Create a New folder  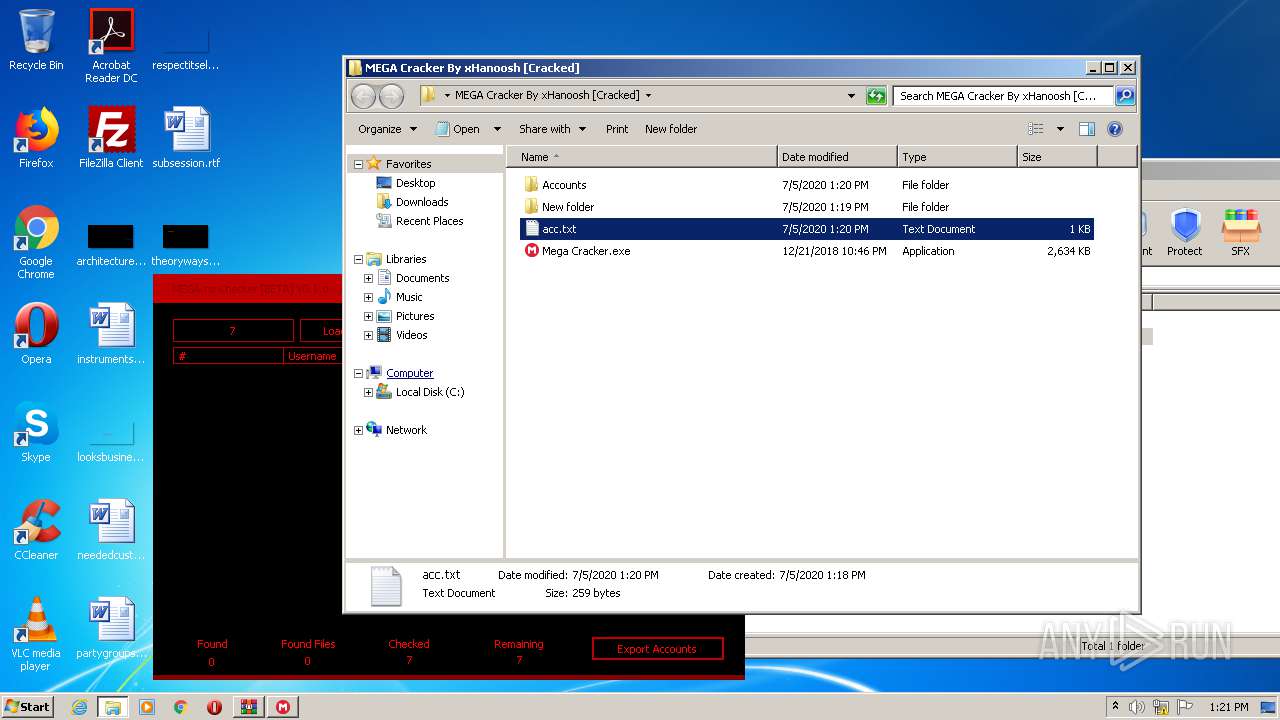click(671, 129)
